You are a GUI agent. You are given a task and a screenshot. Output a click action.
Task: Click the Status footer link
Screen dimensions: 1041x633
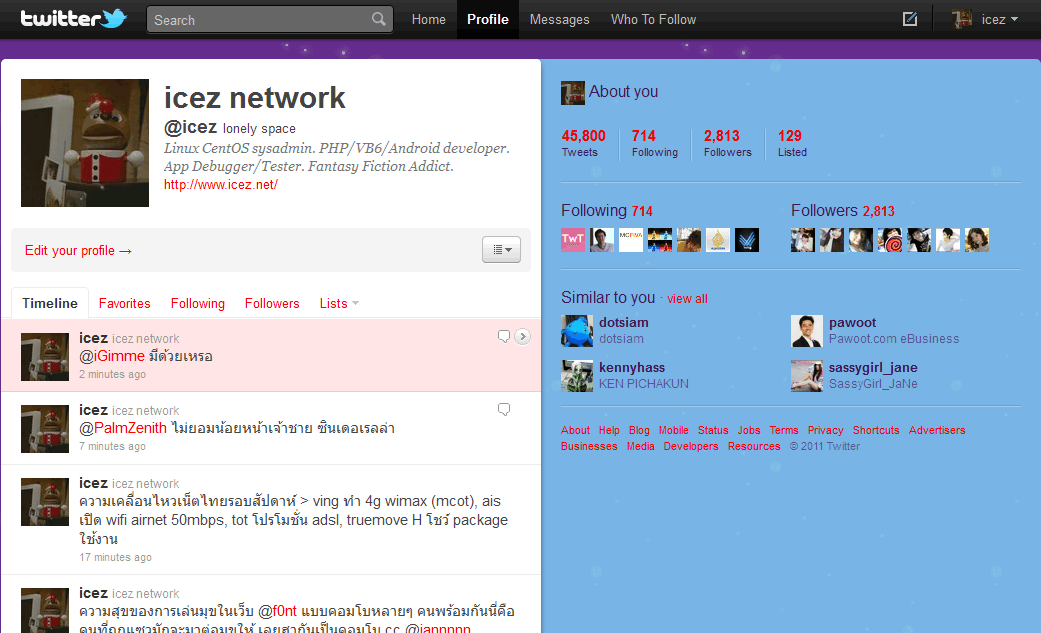[713, 430]
